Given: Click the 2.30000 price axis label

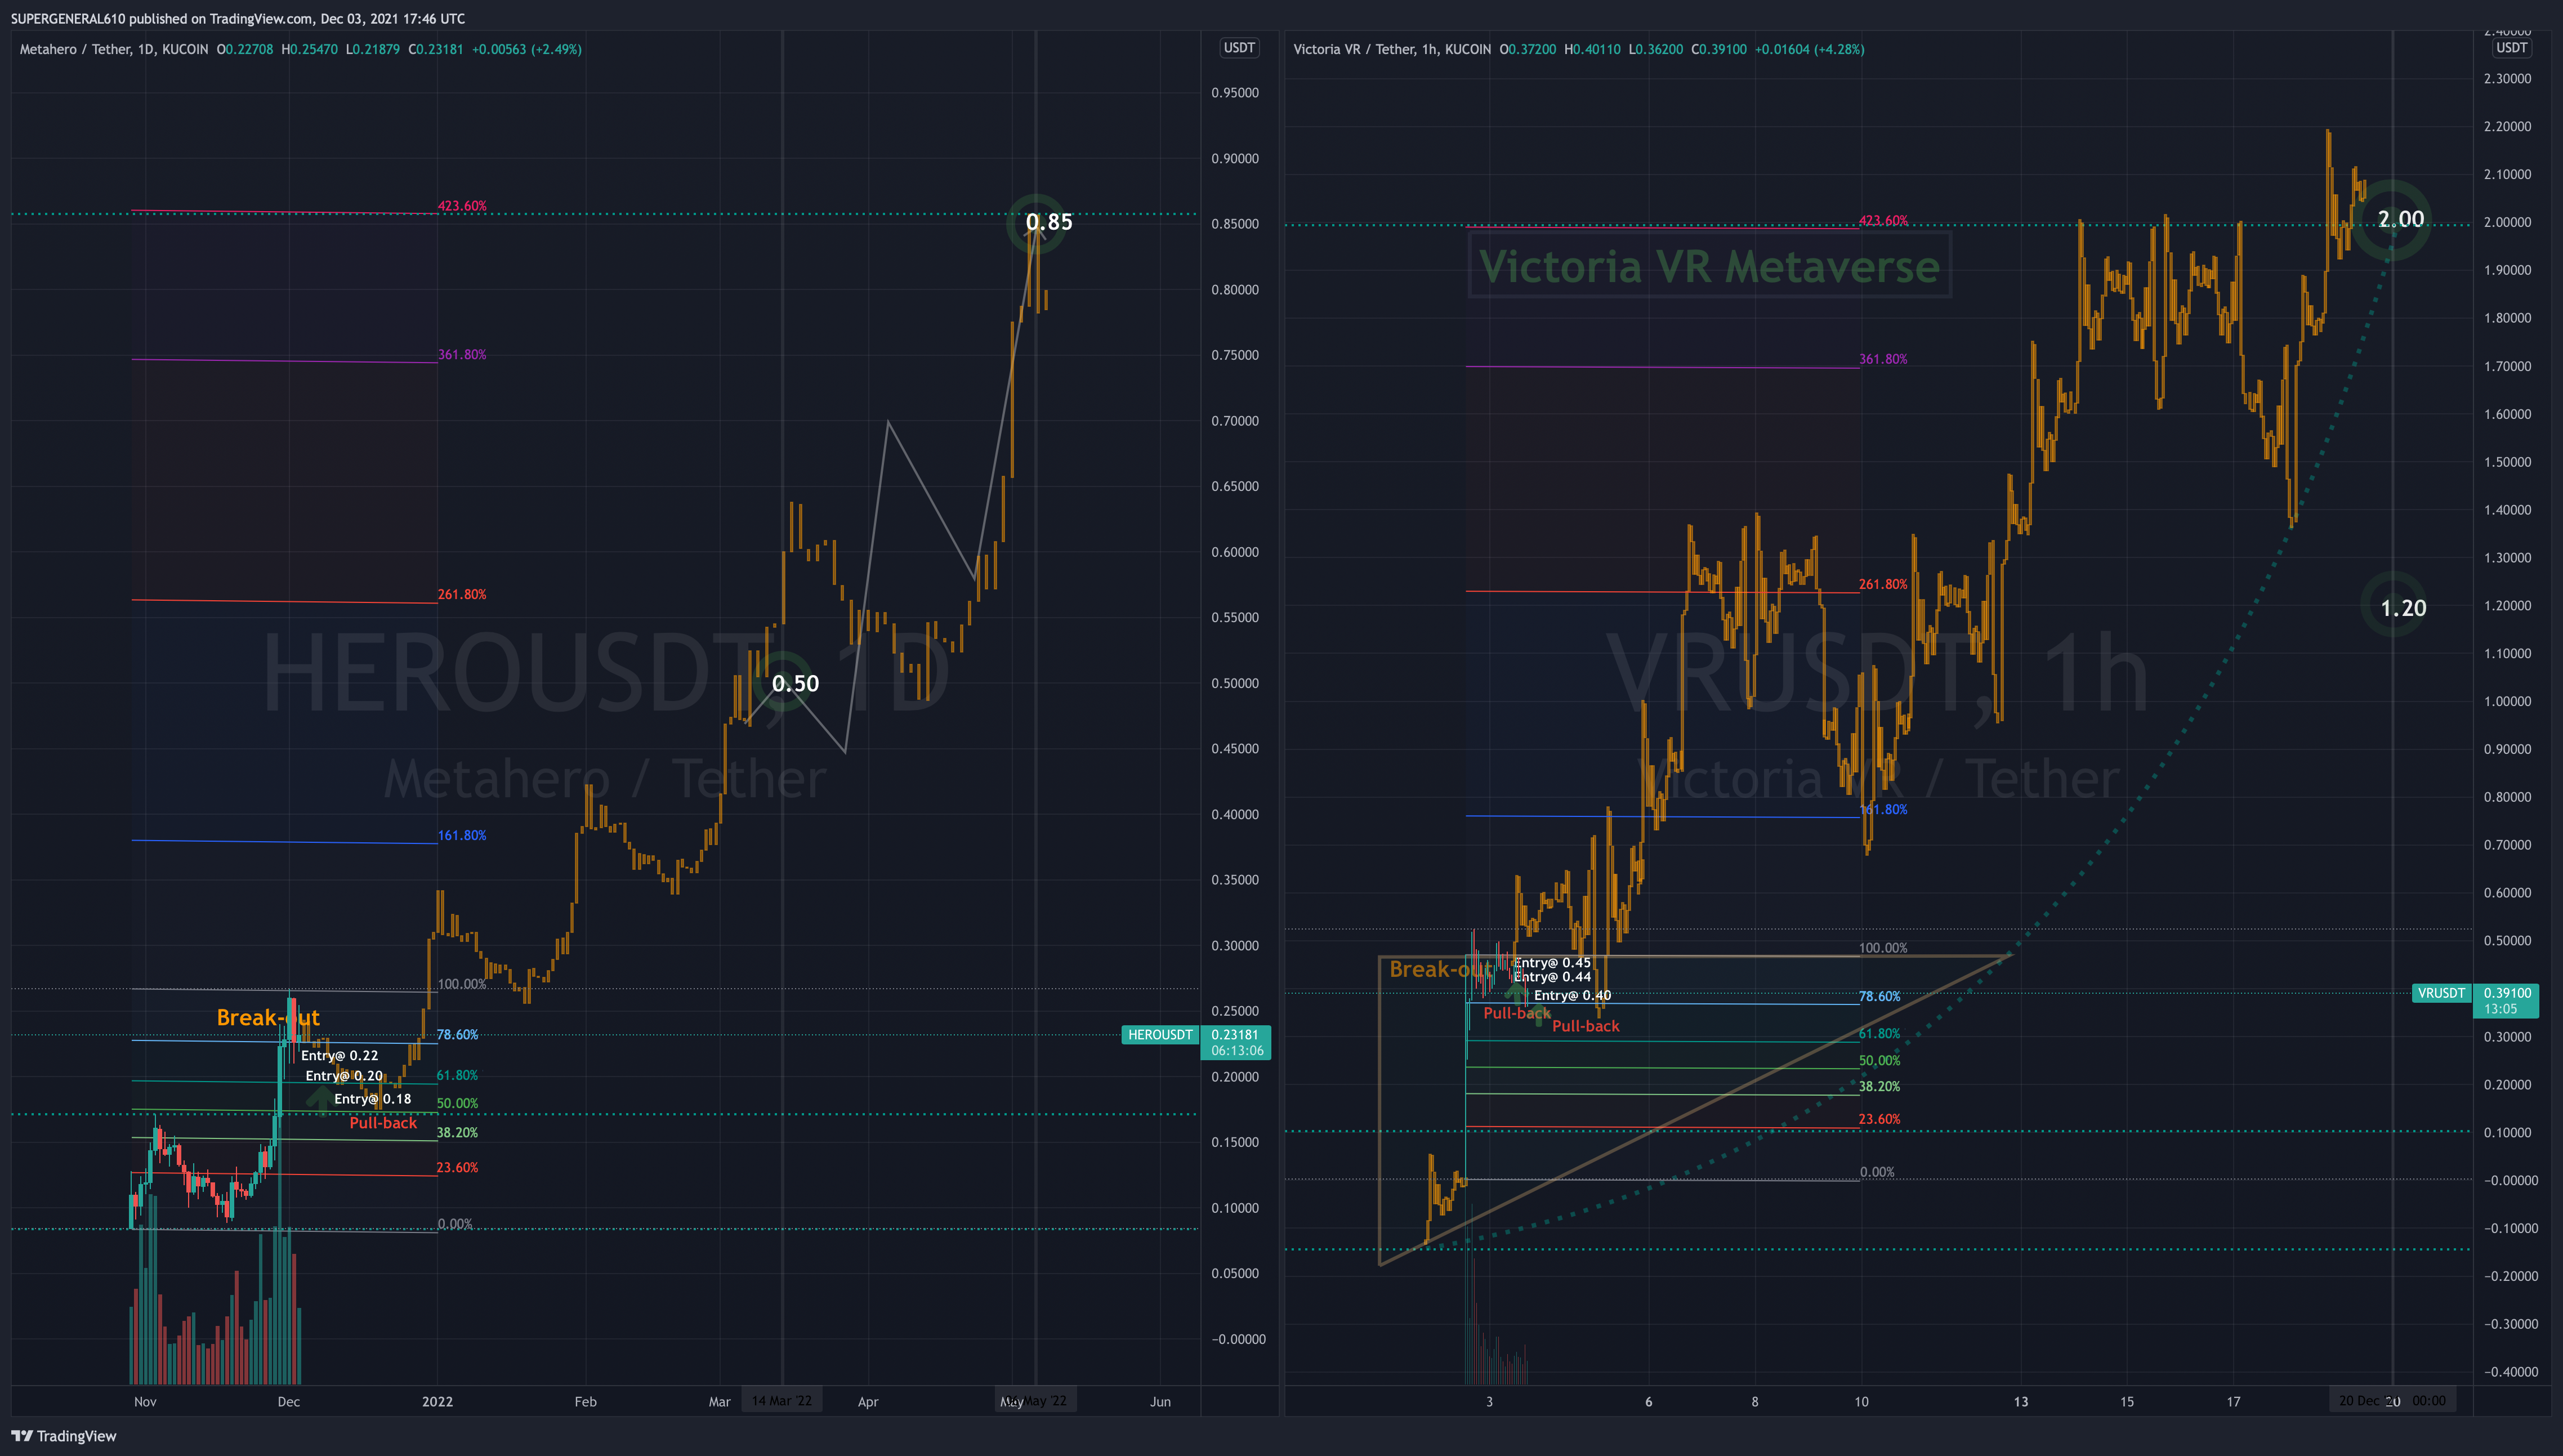Looking at the screenshot, I should tap(2507, 78).
